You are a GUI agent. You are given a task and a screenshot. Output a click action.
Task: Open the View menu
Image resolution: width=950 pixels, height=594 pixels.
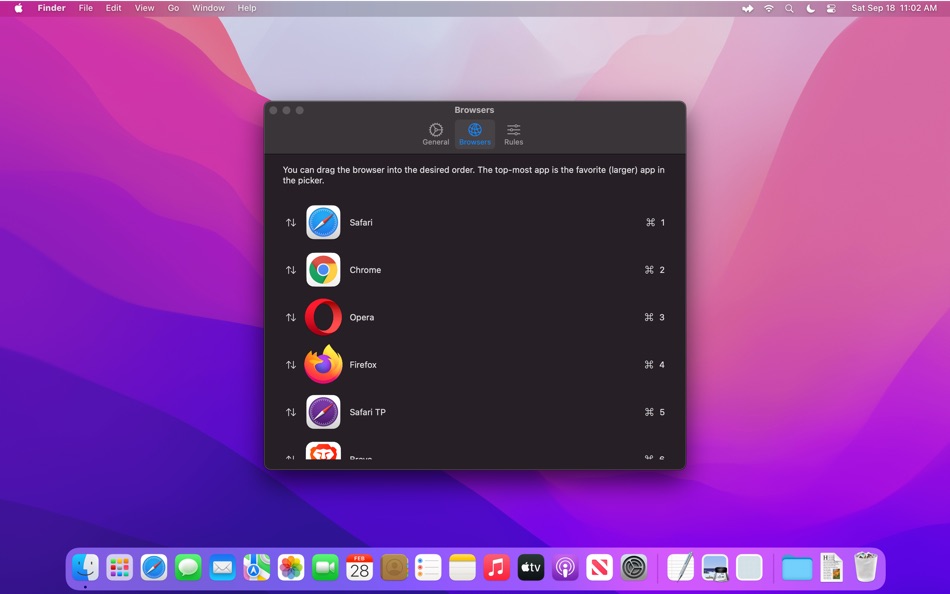[x=144, y=8]
